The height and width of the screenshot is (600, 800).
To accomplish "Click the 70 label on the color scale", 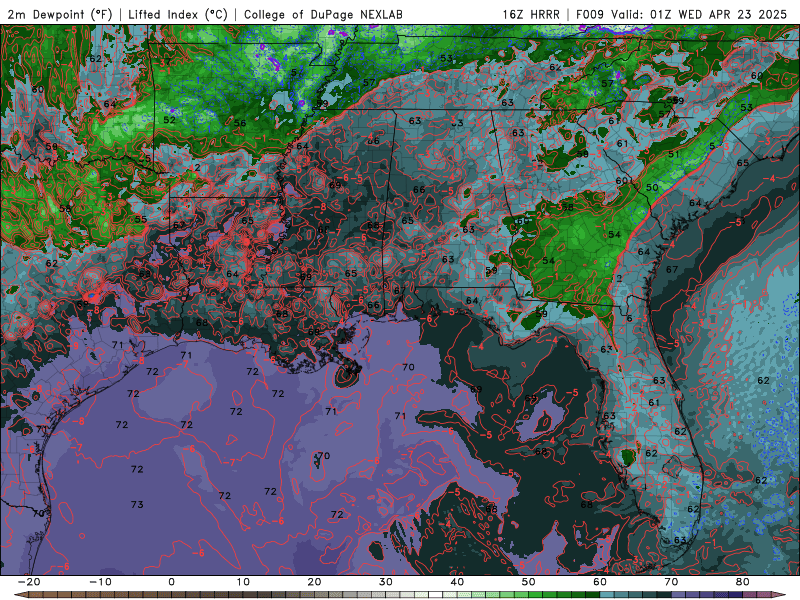I will pyautogui.click(x=671, y=582).
